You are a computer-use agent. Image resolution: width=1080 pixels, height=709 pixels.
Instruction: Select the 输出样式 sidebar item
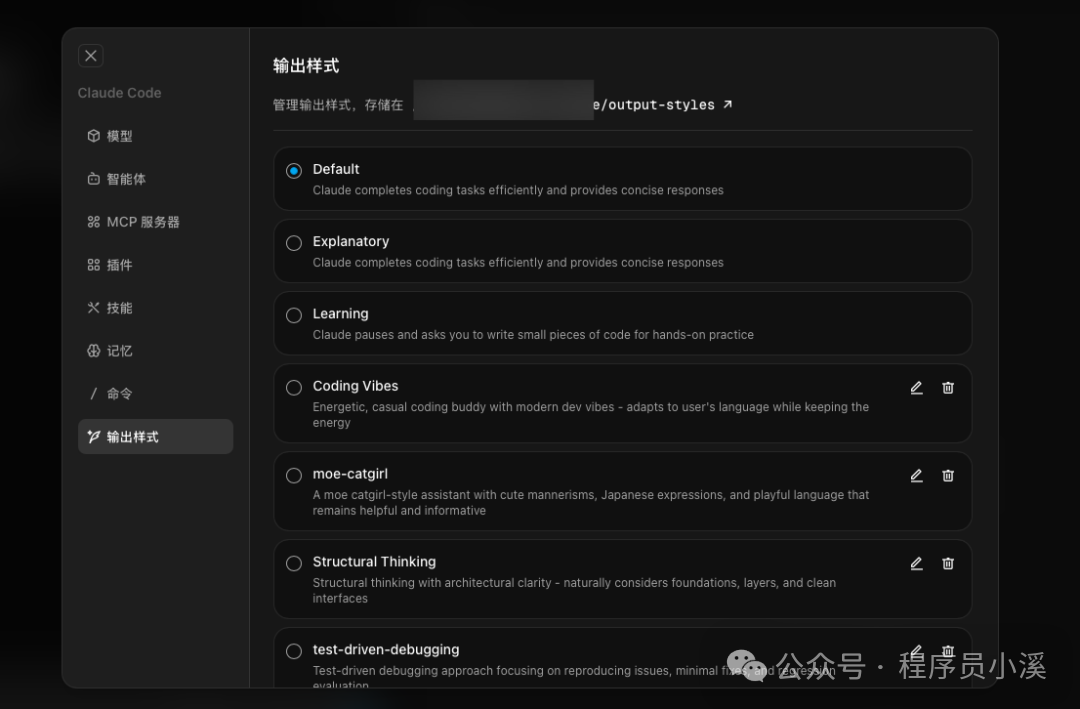(156, 437)
